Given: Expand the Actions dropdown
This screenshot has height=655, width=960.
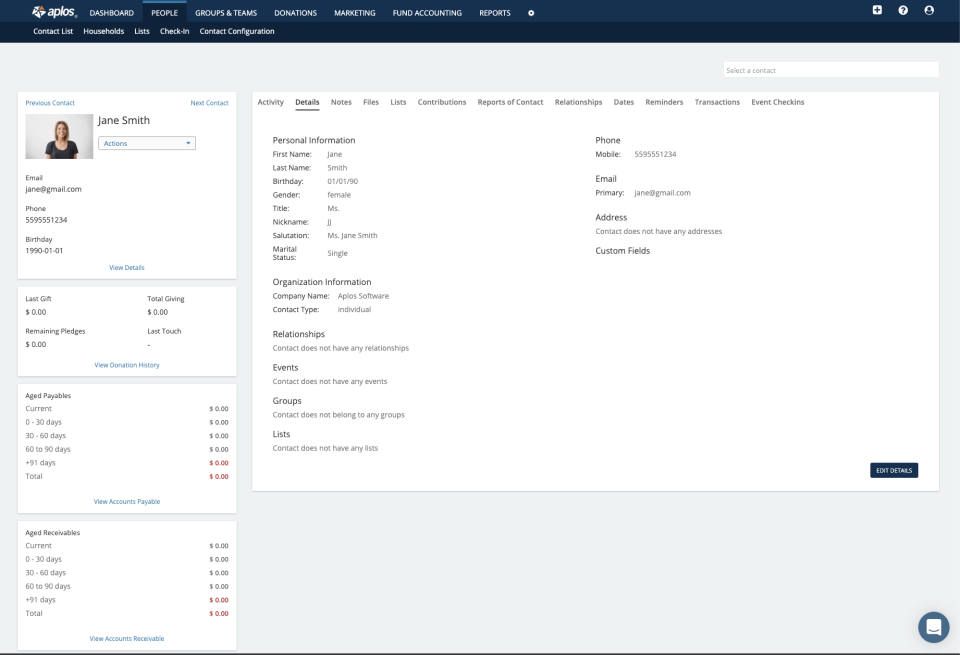Looking at the screenshot, I should (147, 143).
